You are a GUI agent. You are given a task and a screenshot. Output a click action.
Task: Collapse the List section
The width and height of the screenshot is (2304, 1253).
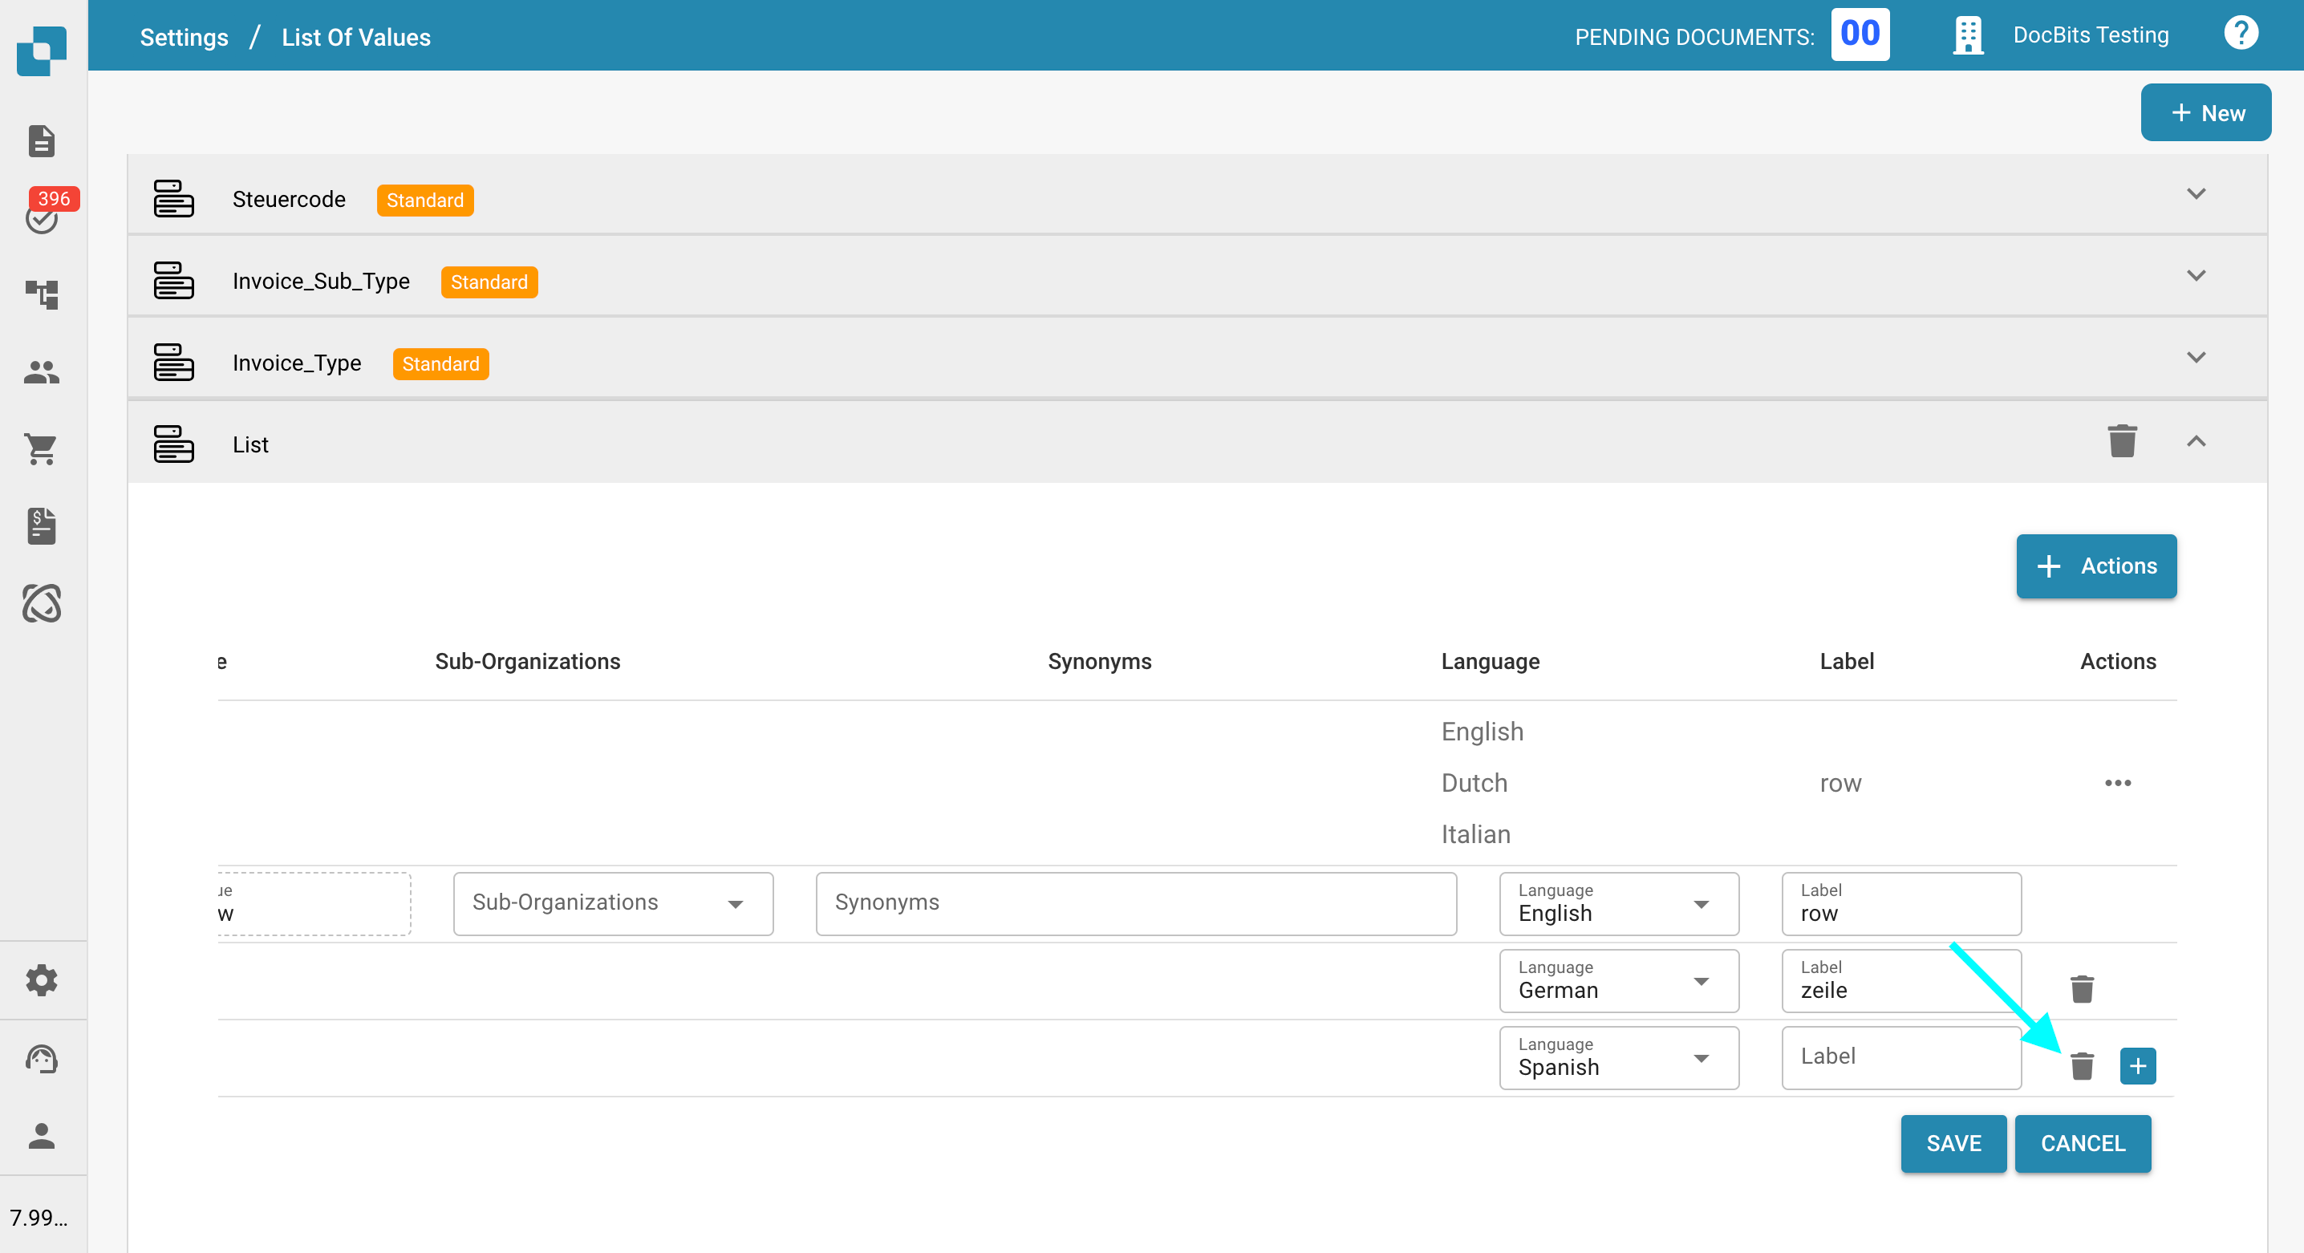2196,442
